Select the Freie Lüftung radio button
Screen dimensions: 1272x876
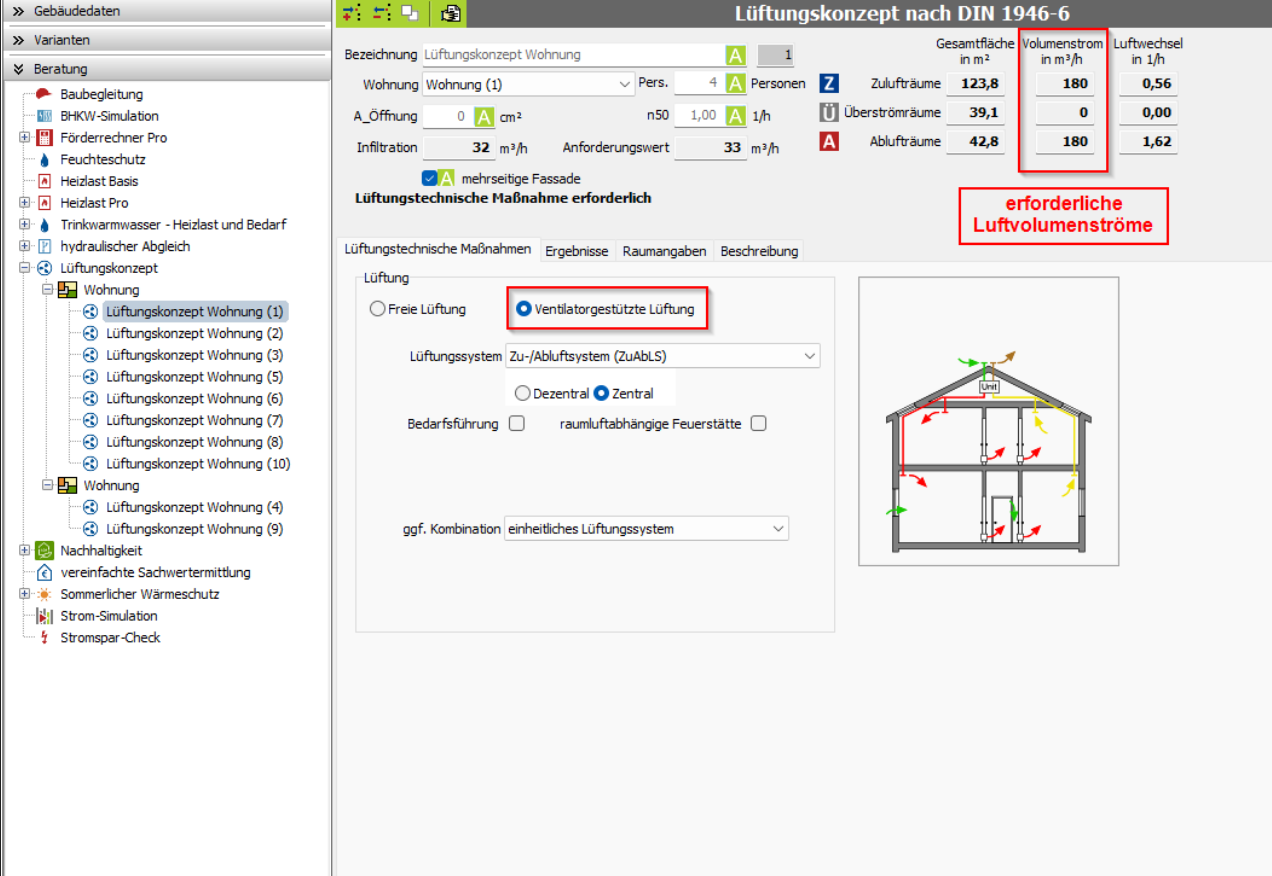coord(378,309)
